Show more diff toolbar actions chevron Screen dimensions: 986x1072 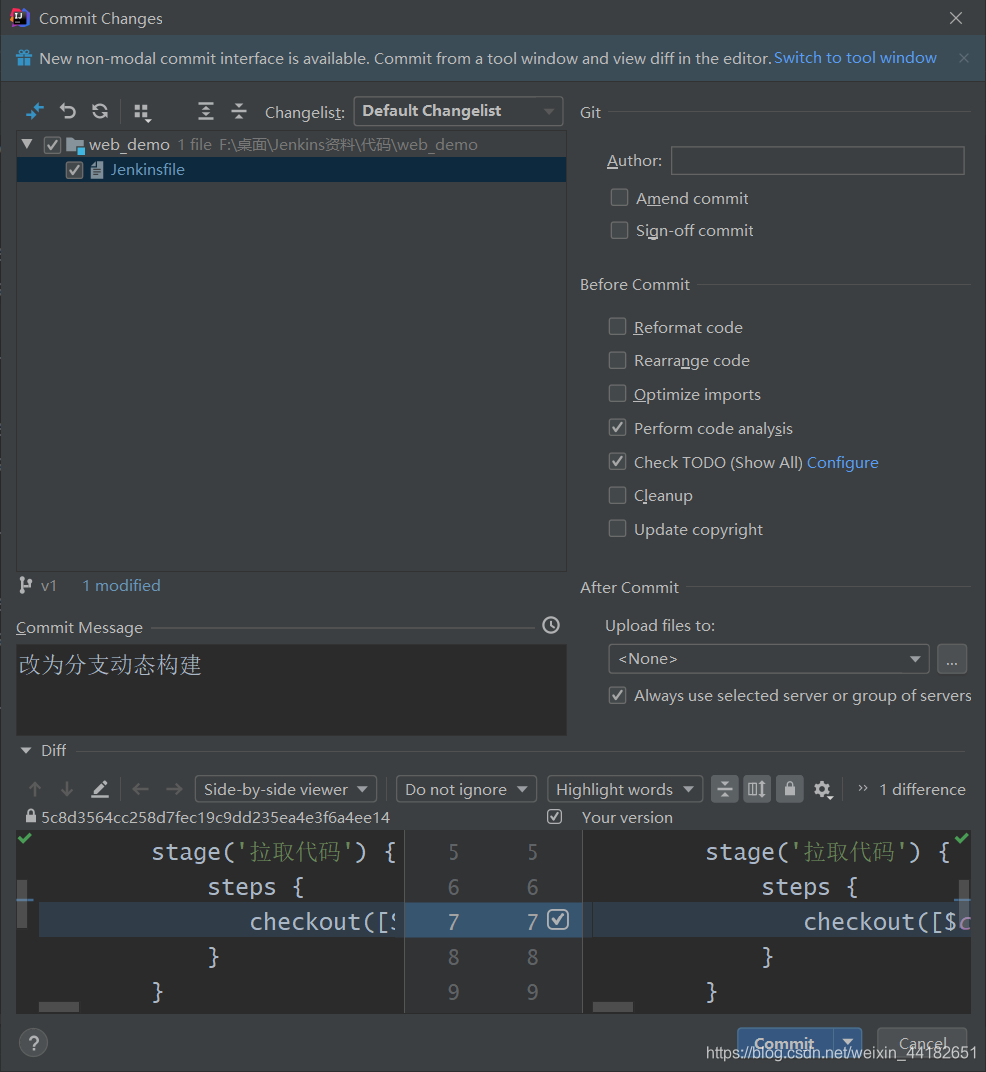pyautogui.click(x=863, y=788)
